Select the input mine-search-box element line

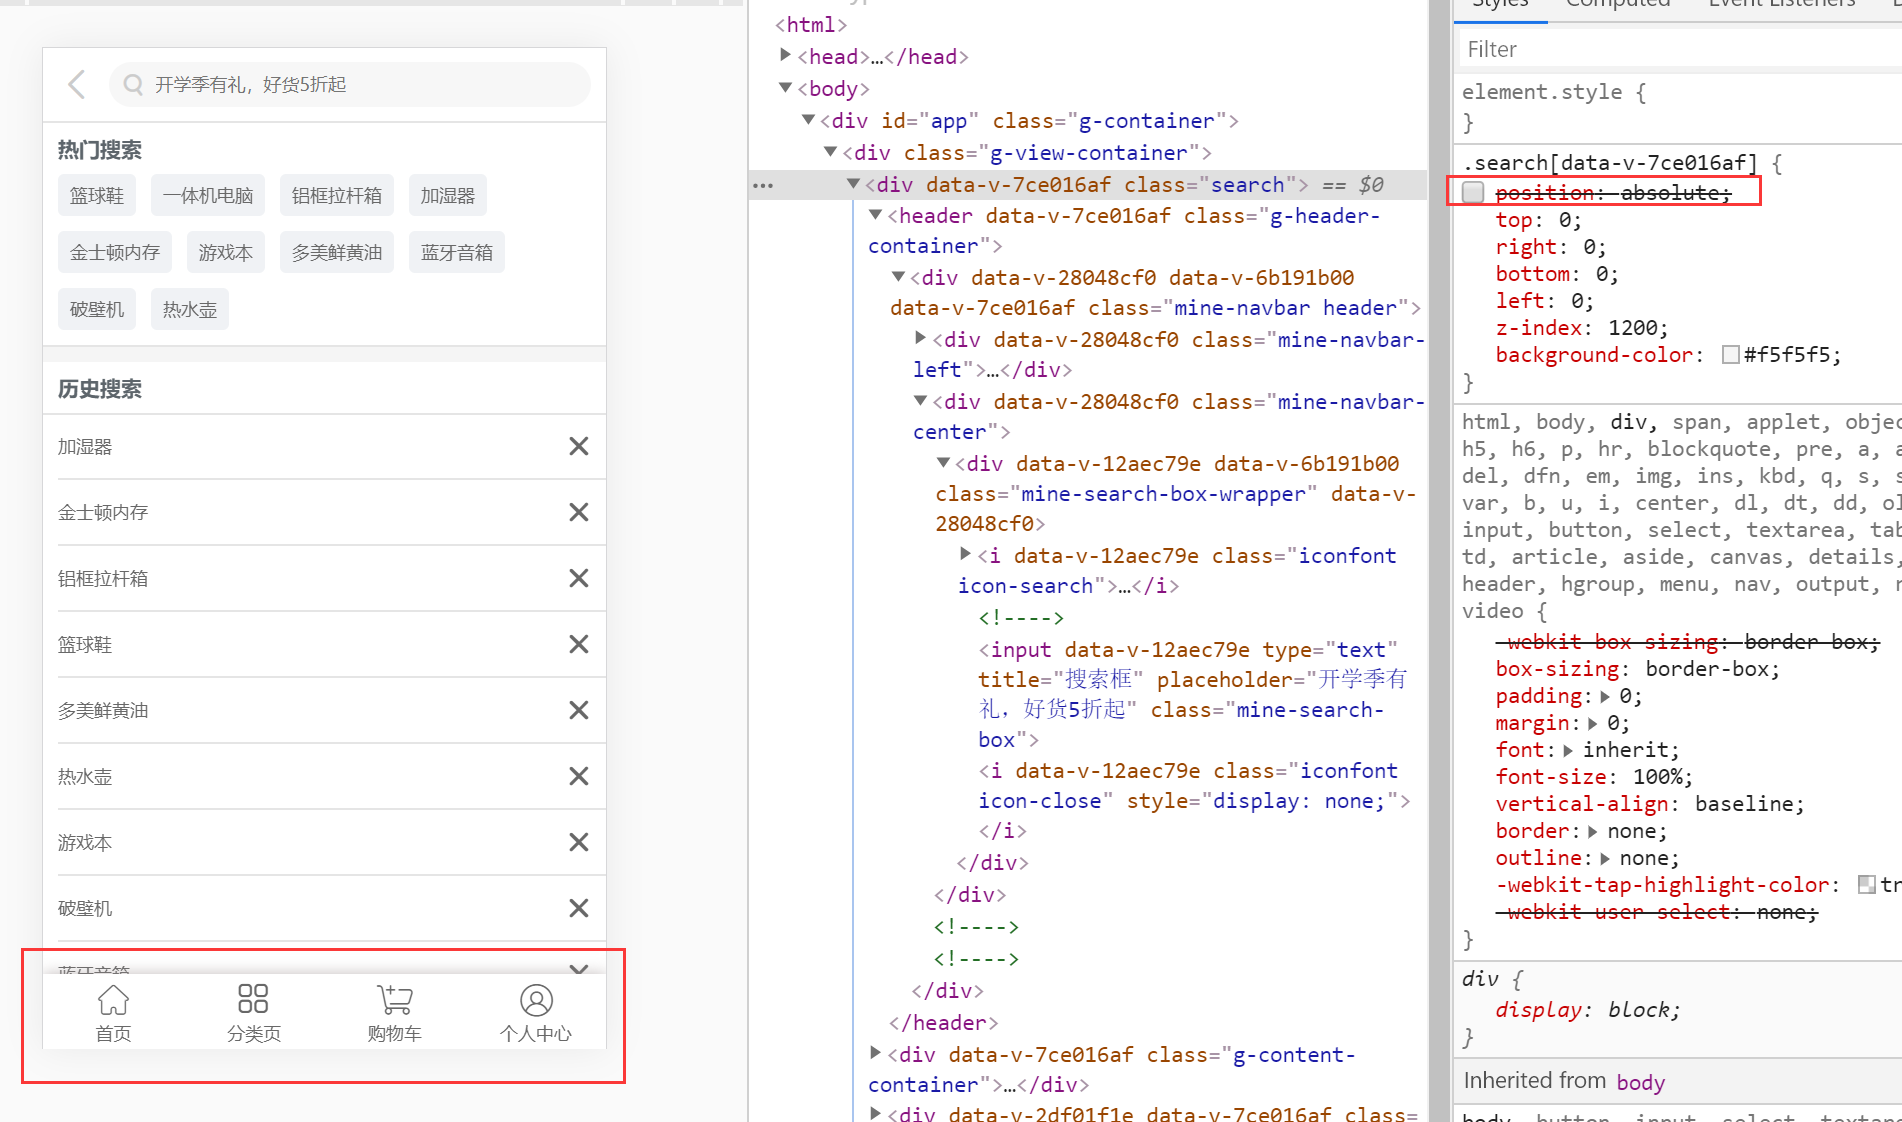click(x=1193, y=694)
